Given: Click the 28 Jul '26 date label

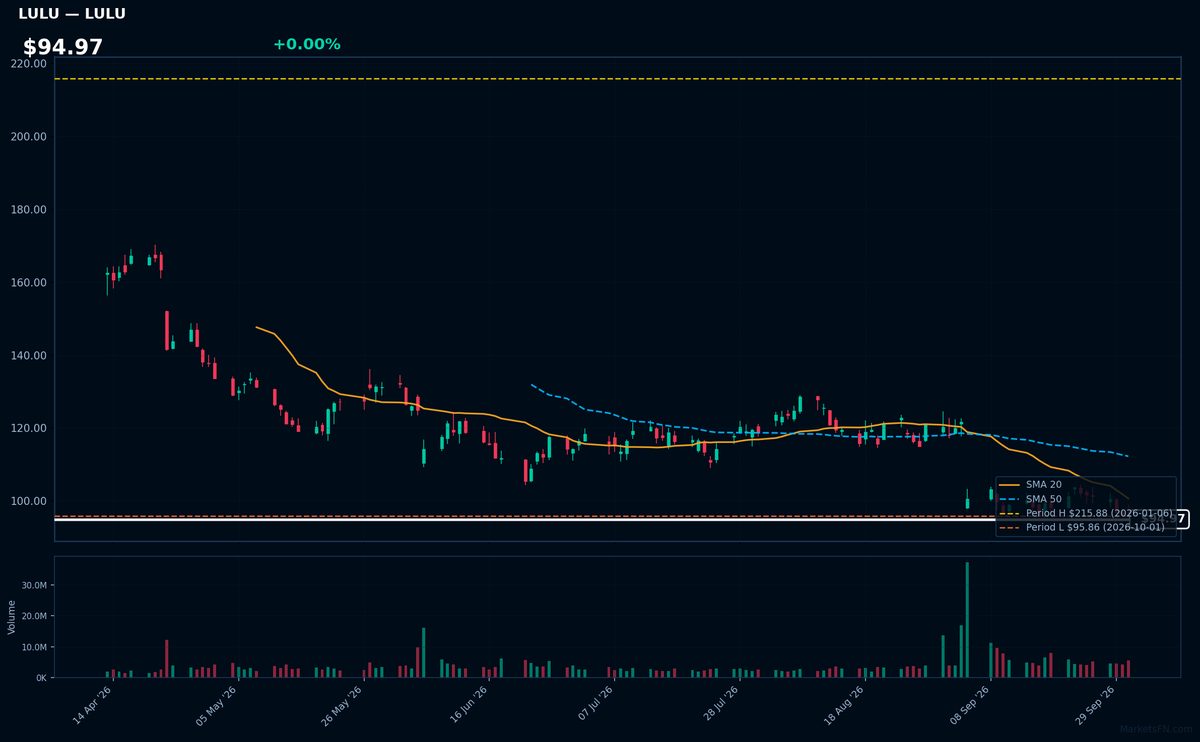Looking at the screenshot, I should [720, 705].
